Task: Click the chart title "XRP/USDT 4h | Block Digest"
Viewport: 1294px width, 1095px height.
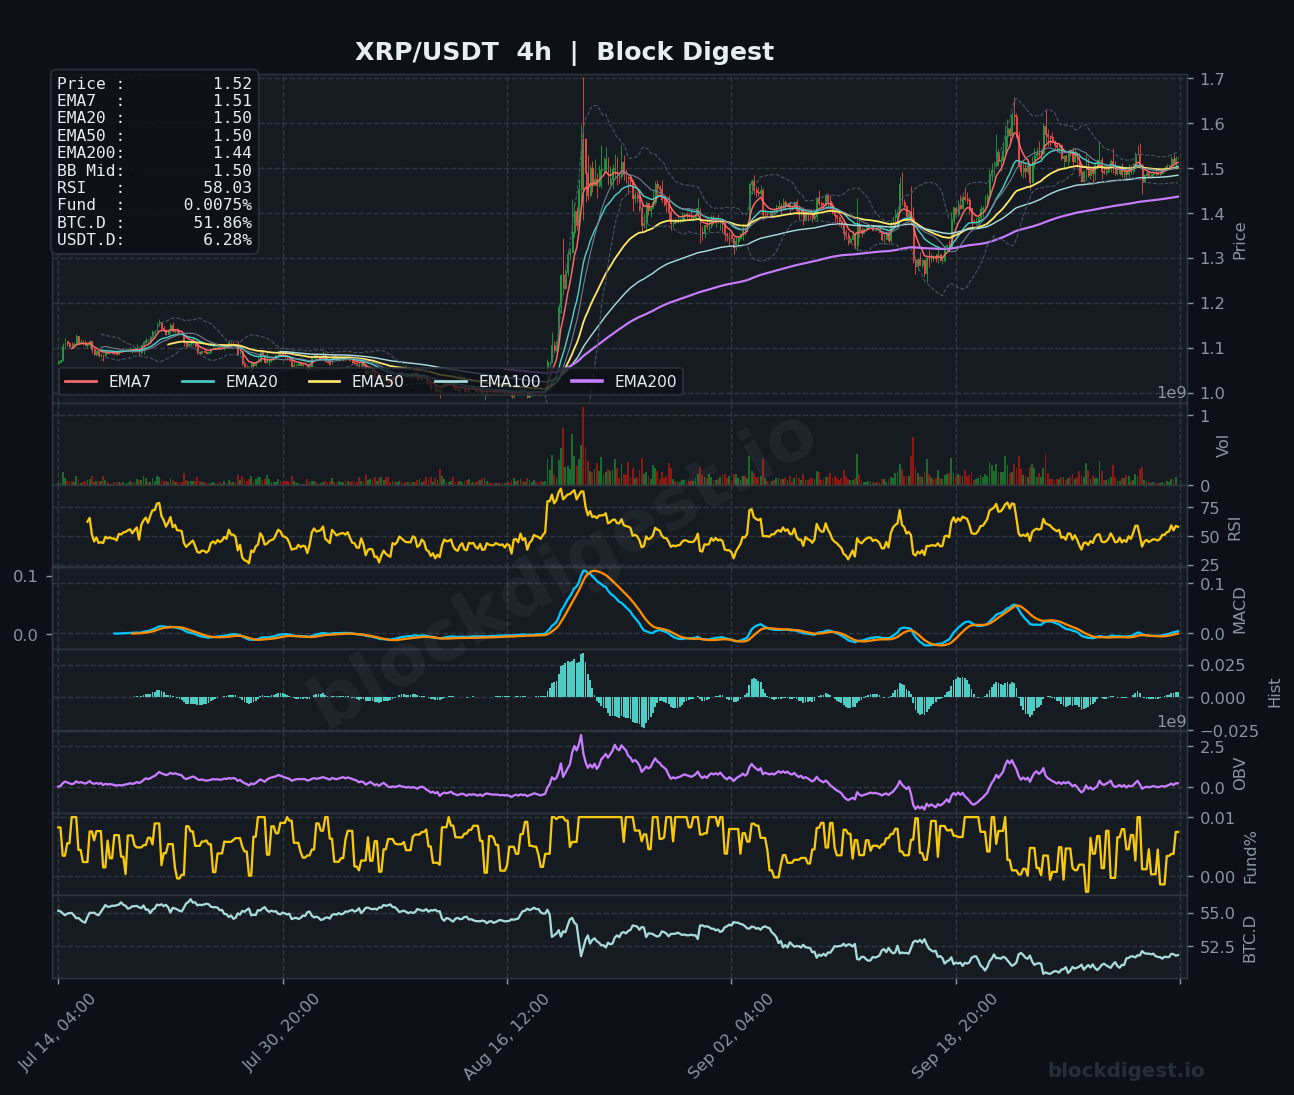Action: coord(564,52)
